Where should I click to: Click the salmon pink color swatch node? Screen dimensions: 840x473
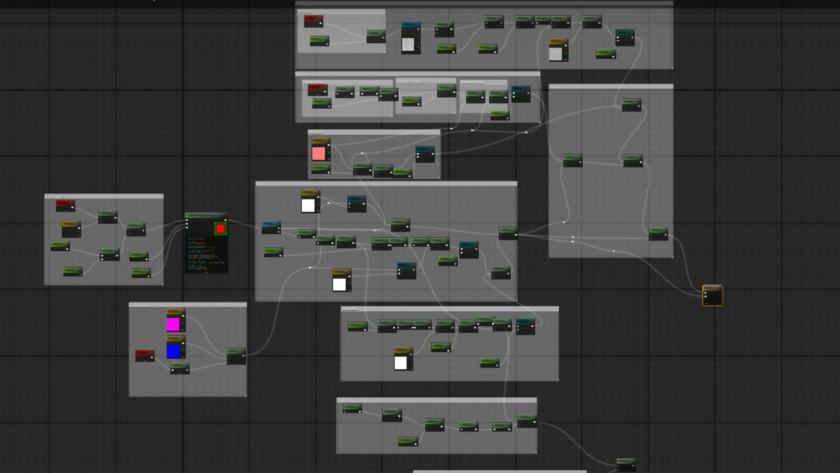pos(319,153)
